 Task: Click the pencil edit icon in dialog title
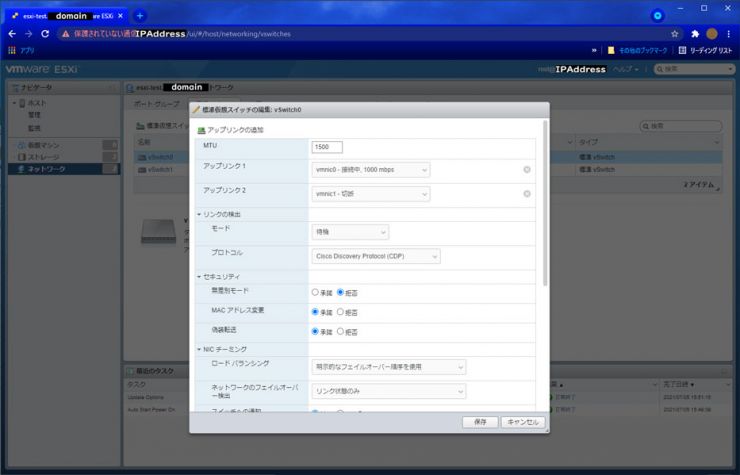pyautogui.click(x=196, y=110)
